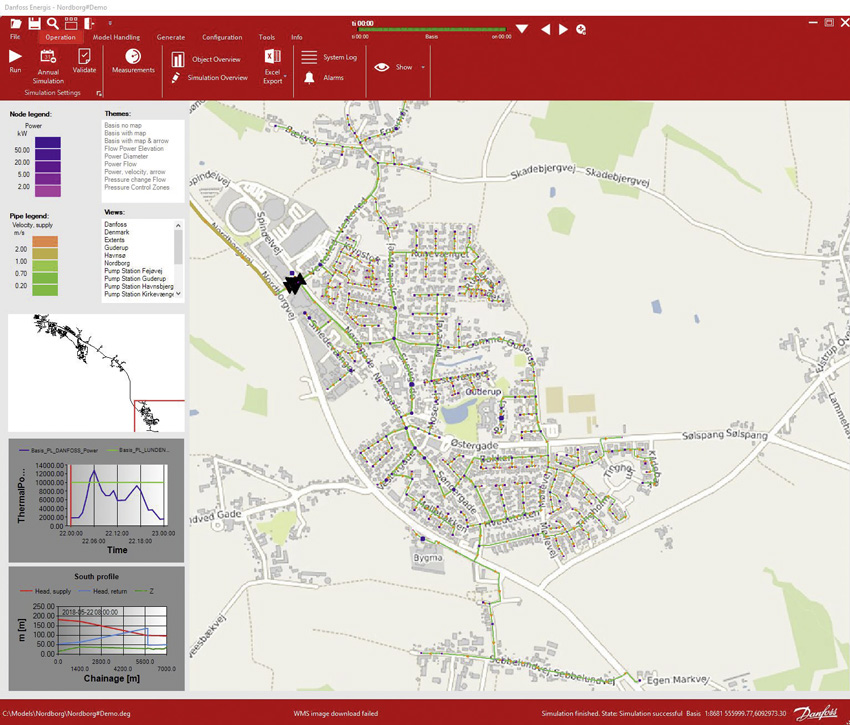Choose 'Basis with map' theme
Screen dimensions: 850x725
125,133
